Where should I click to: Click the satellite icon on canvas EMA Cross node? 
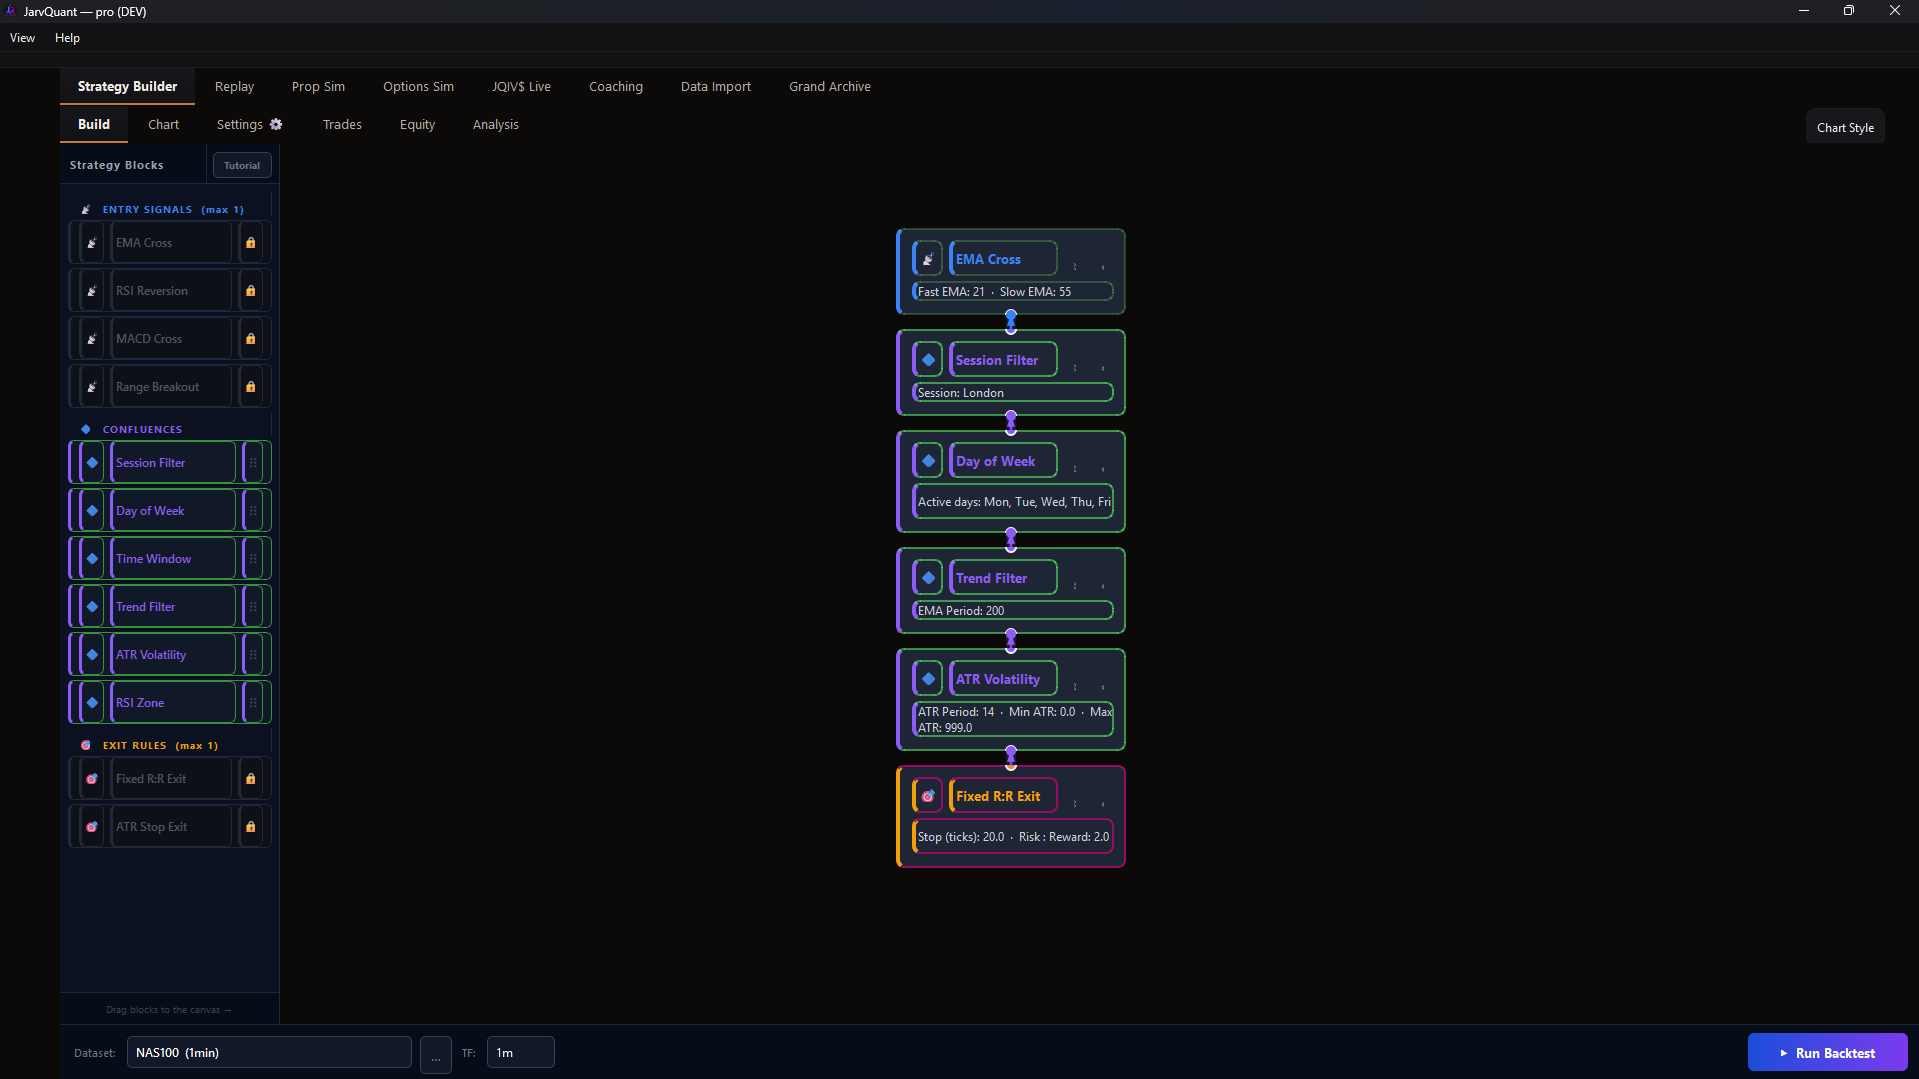pos(928,259)
